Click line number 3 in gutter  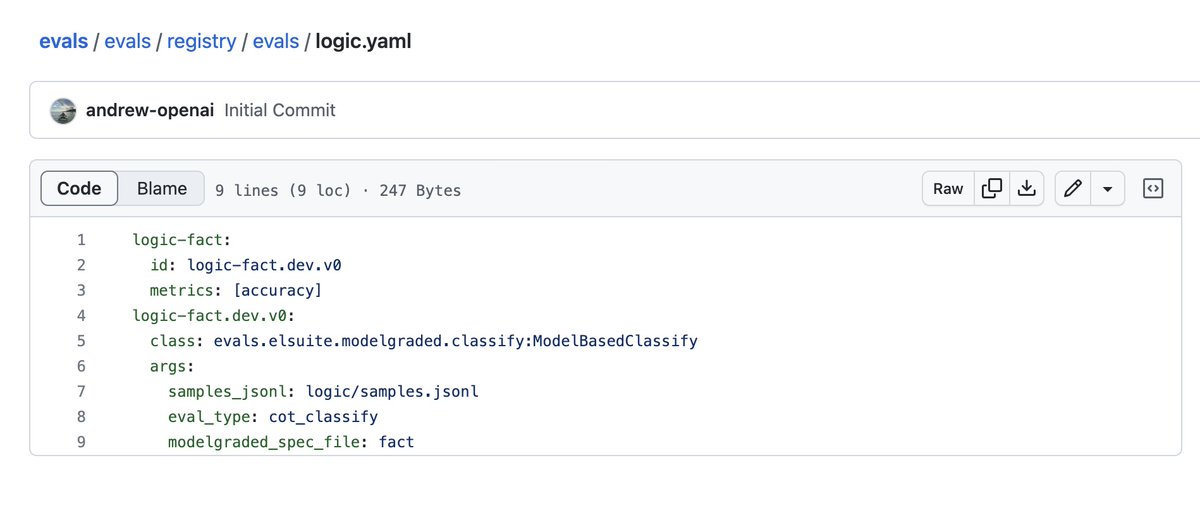pyautogui.click(x=81, y=290)
